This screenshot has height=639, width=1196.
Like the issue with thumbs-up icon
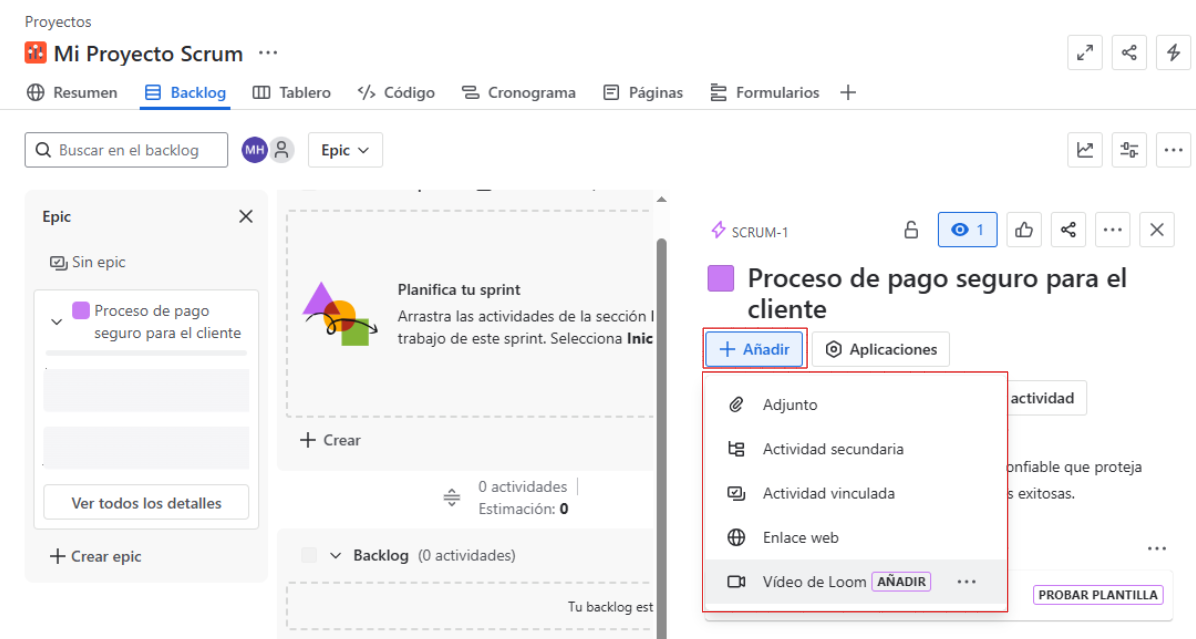pos(1023,230)
